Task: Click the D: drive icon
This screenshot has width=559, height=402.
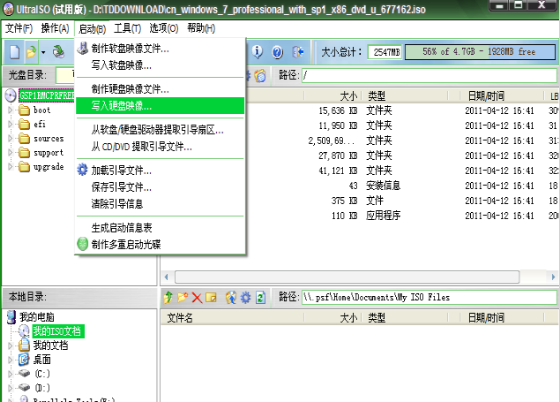Action: pyautogui.click(x=24, y=387)
